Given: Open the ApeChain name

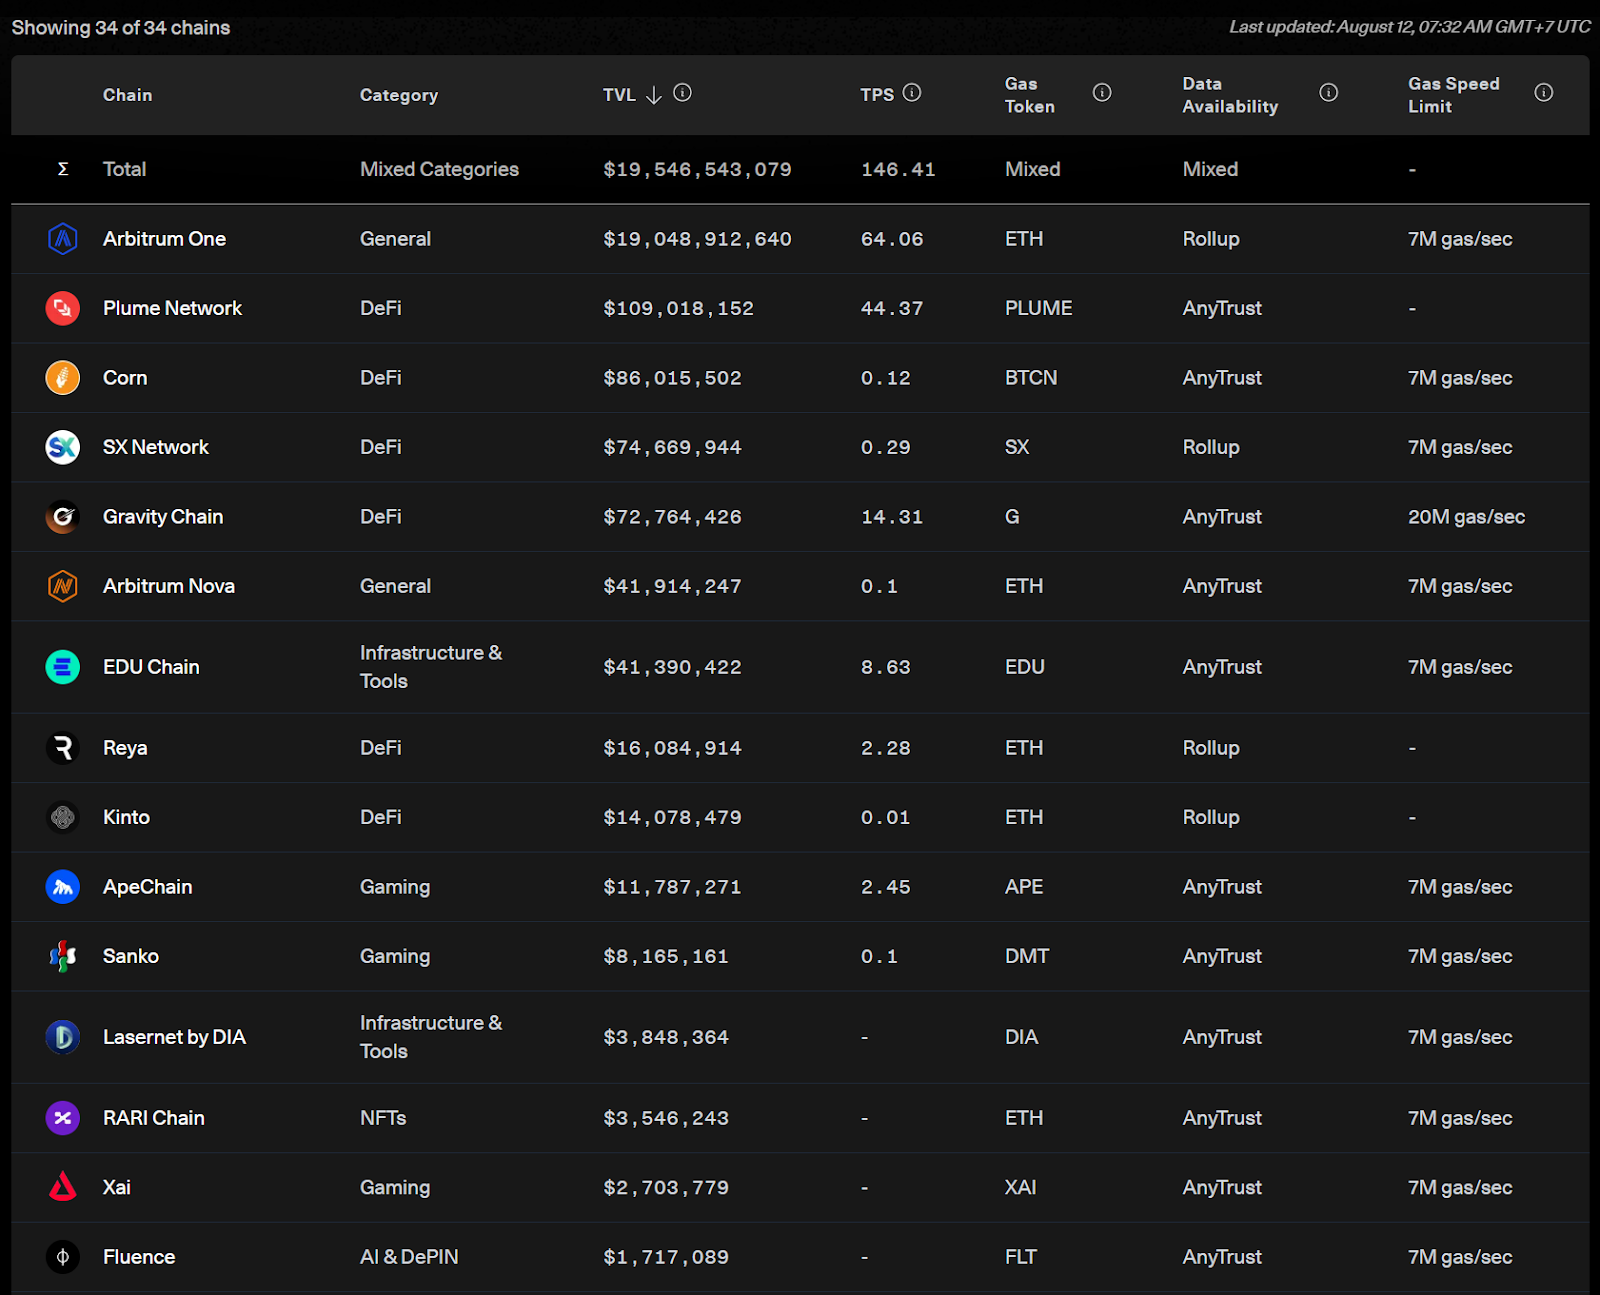Looking at the screenshot, I should click(x=147, y=887).
